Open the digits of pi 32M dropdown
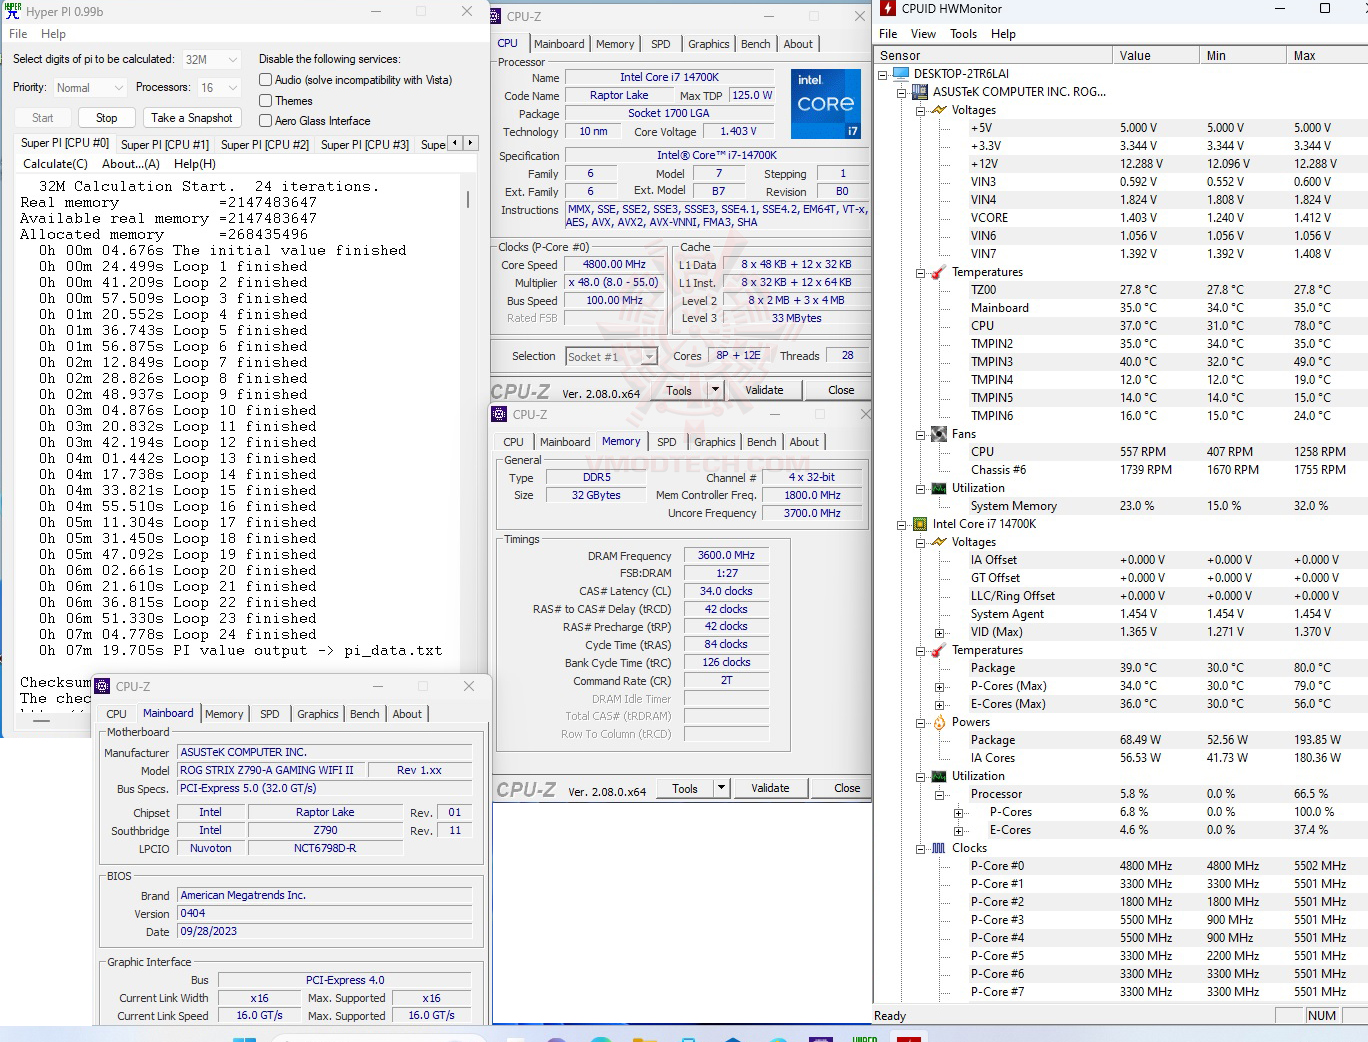 pyautogui.click(x=211, y=60)
